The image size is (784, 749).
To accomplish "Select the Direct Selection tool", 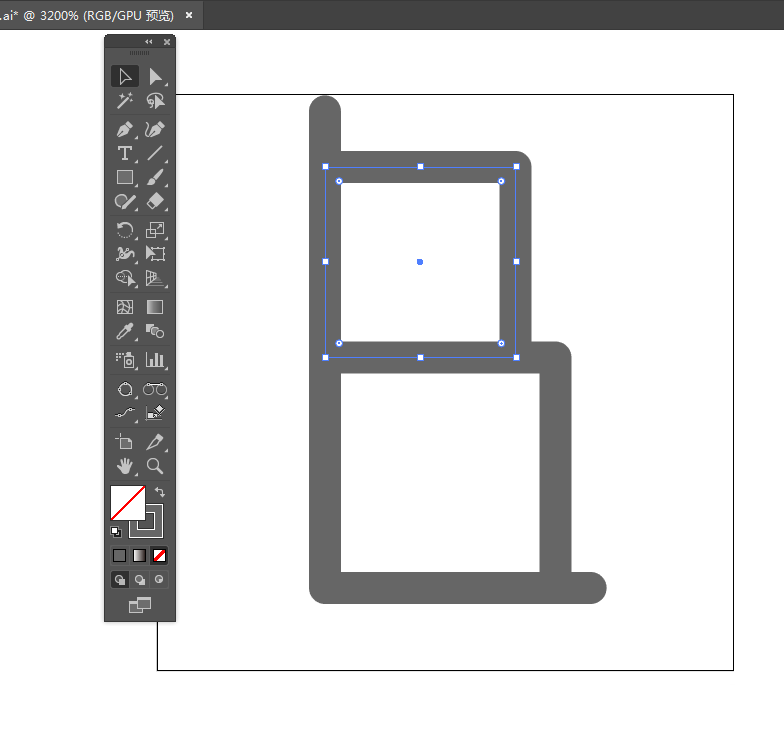I will point(155,76).
